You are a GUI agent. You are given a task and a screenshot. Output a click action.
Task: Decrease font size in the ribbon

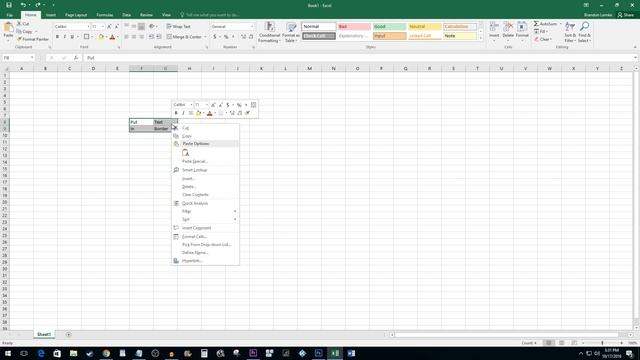pyautogui.click(x=116, y=27)
